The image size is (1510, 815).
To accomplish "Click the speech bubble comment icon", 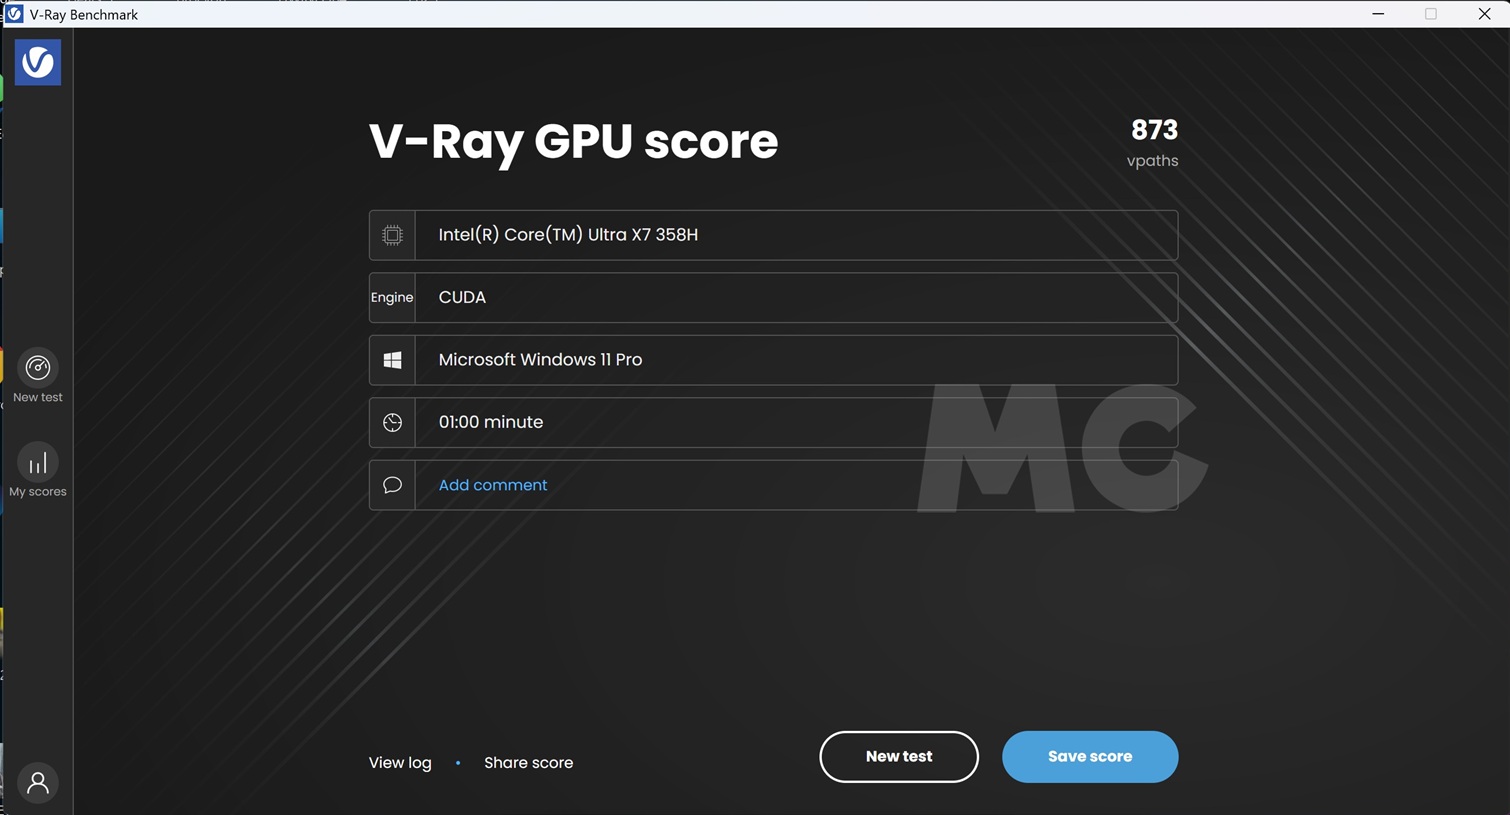I will pos(392,485).
